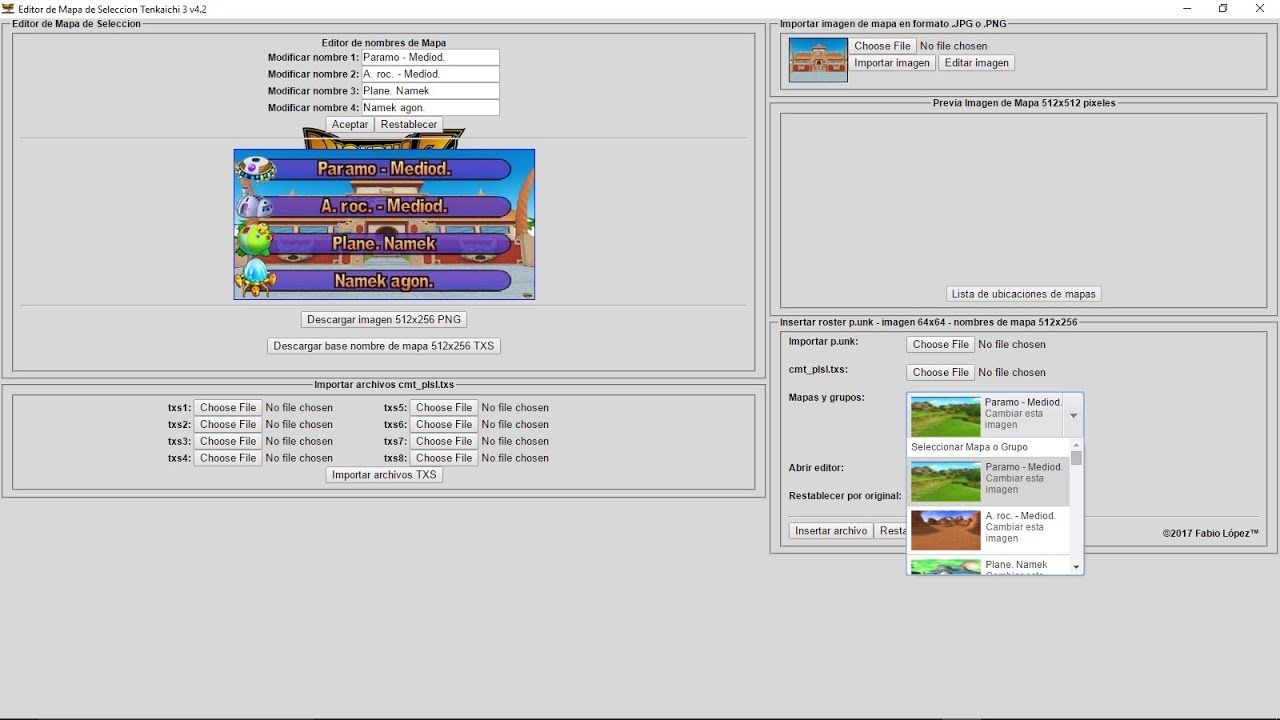This screenshot has height=720, width=1280.
Task: Choose file for txs5
Action: (444, 408)
